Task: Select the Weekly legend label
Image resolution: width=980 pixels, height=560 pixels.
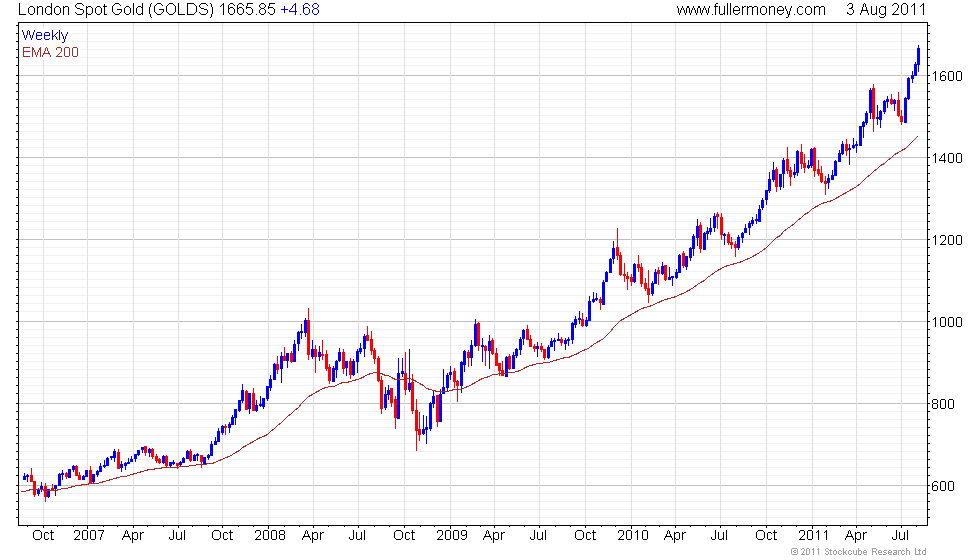Action: tap(45, 36)
